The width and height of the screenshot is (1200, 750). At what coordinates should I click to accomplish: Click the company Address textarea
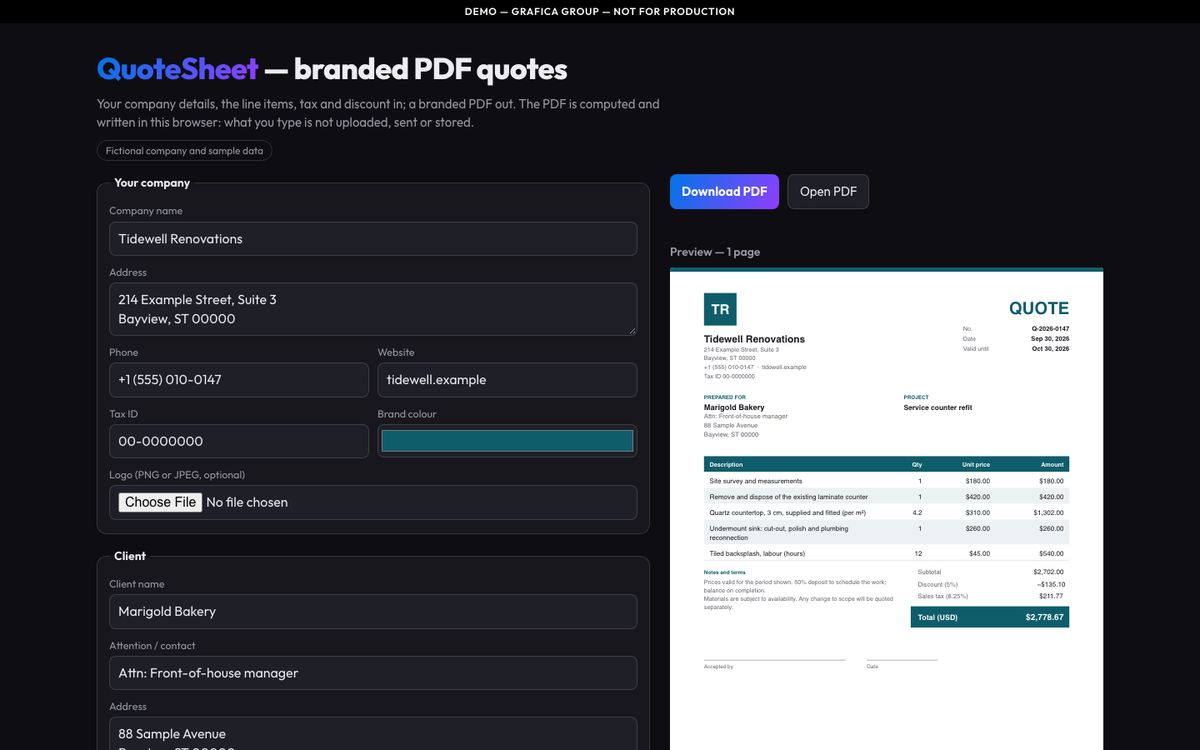pos(373,309)
